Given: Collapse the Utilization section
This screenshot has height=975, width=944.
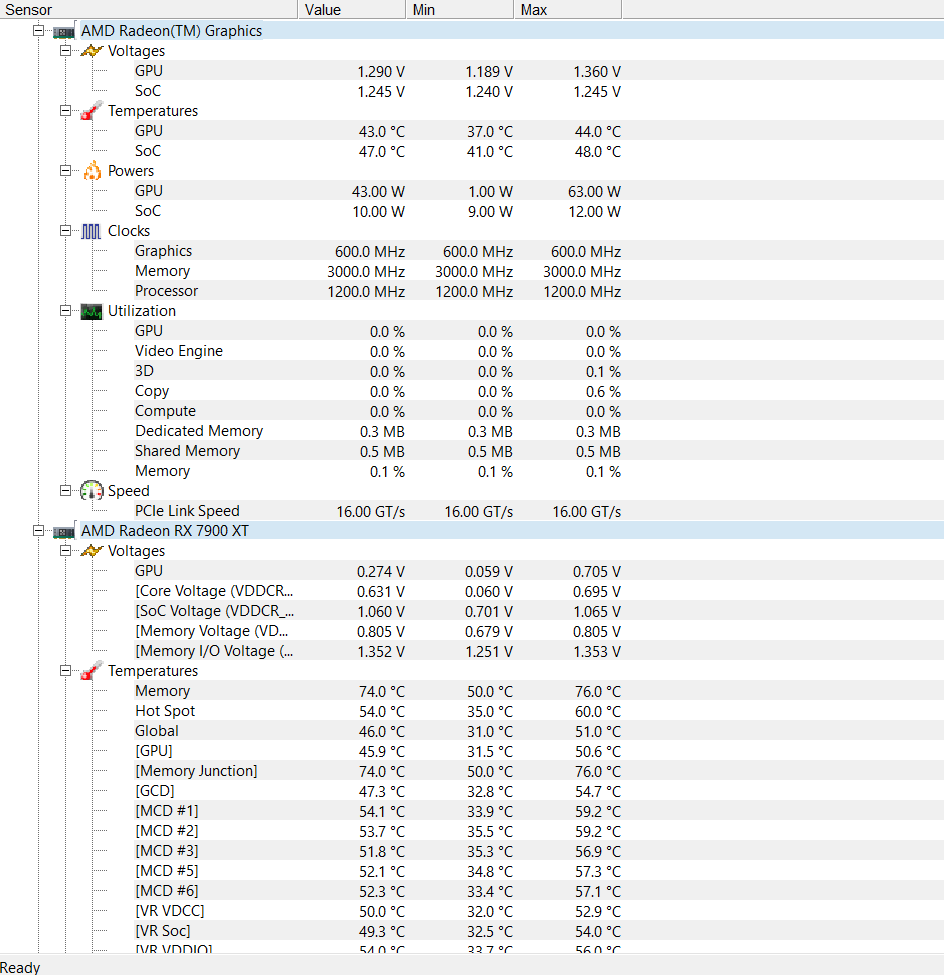Looking at the screenshot, I should tap(65, 311).
